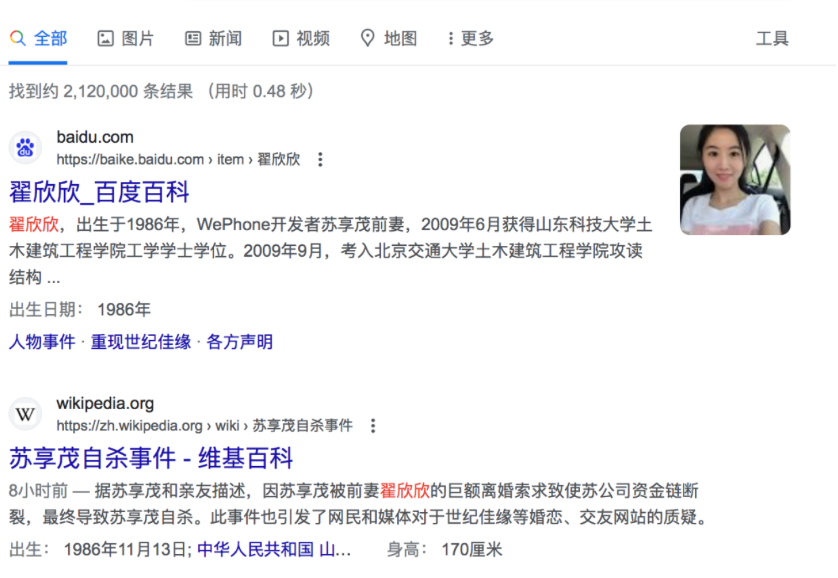The width and height of the screenshot is (838, 578).
Task: Follow the 人物事件 sitelink
Action: coord(42,341)
